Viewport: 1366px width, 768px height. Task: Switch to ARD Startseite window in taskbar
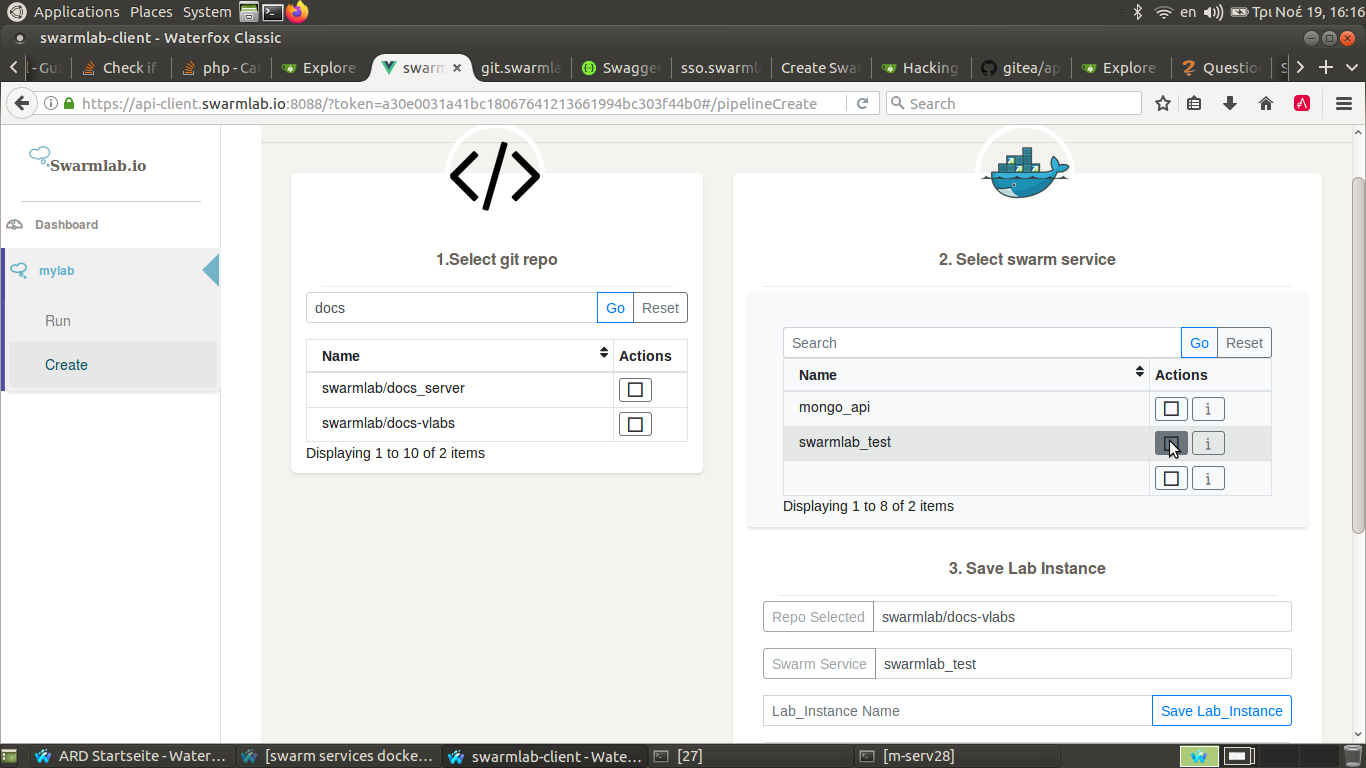tap(131, 756)
